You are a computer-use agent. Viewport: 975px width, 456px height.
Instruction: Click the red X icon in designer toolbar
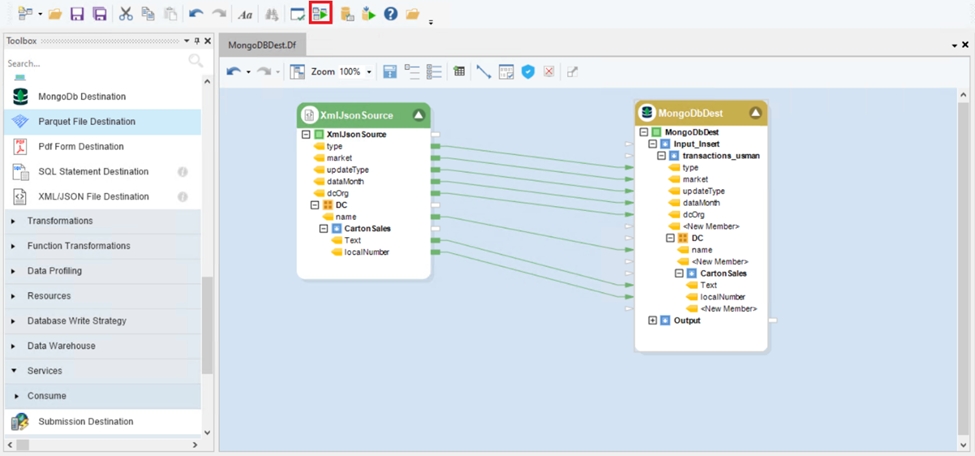pos(548,72)
